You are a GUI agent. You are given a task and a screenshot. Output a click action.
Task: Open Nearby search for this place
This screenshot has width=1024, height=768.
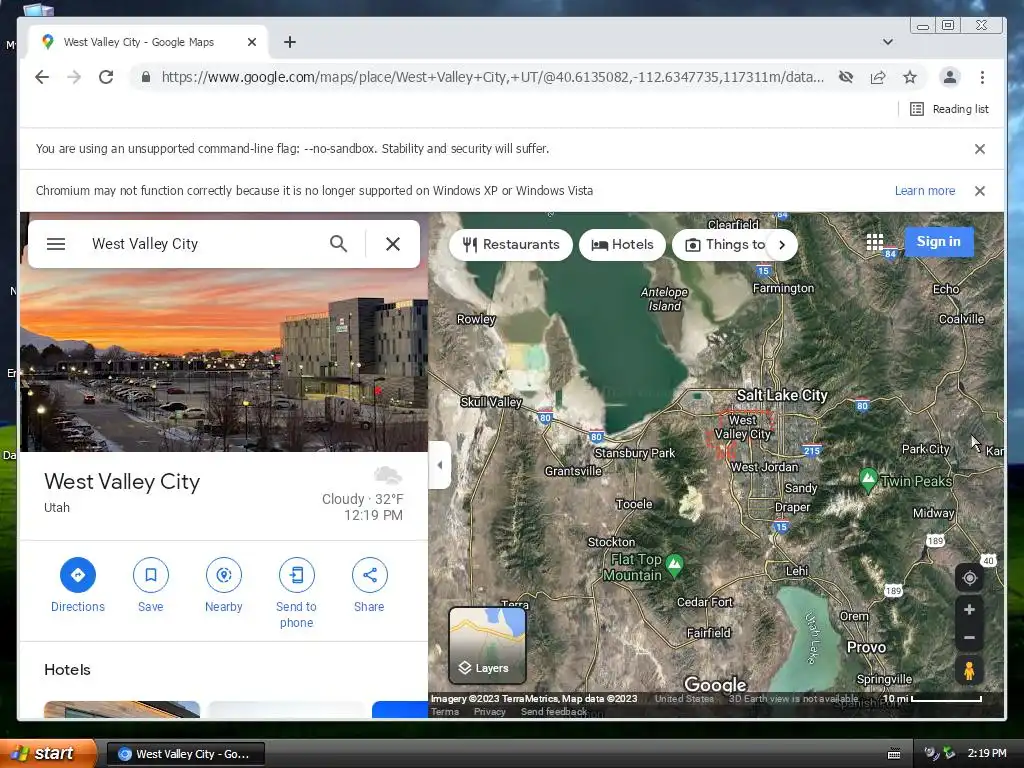pos(224,586)
